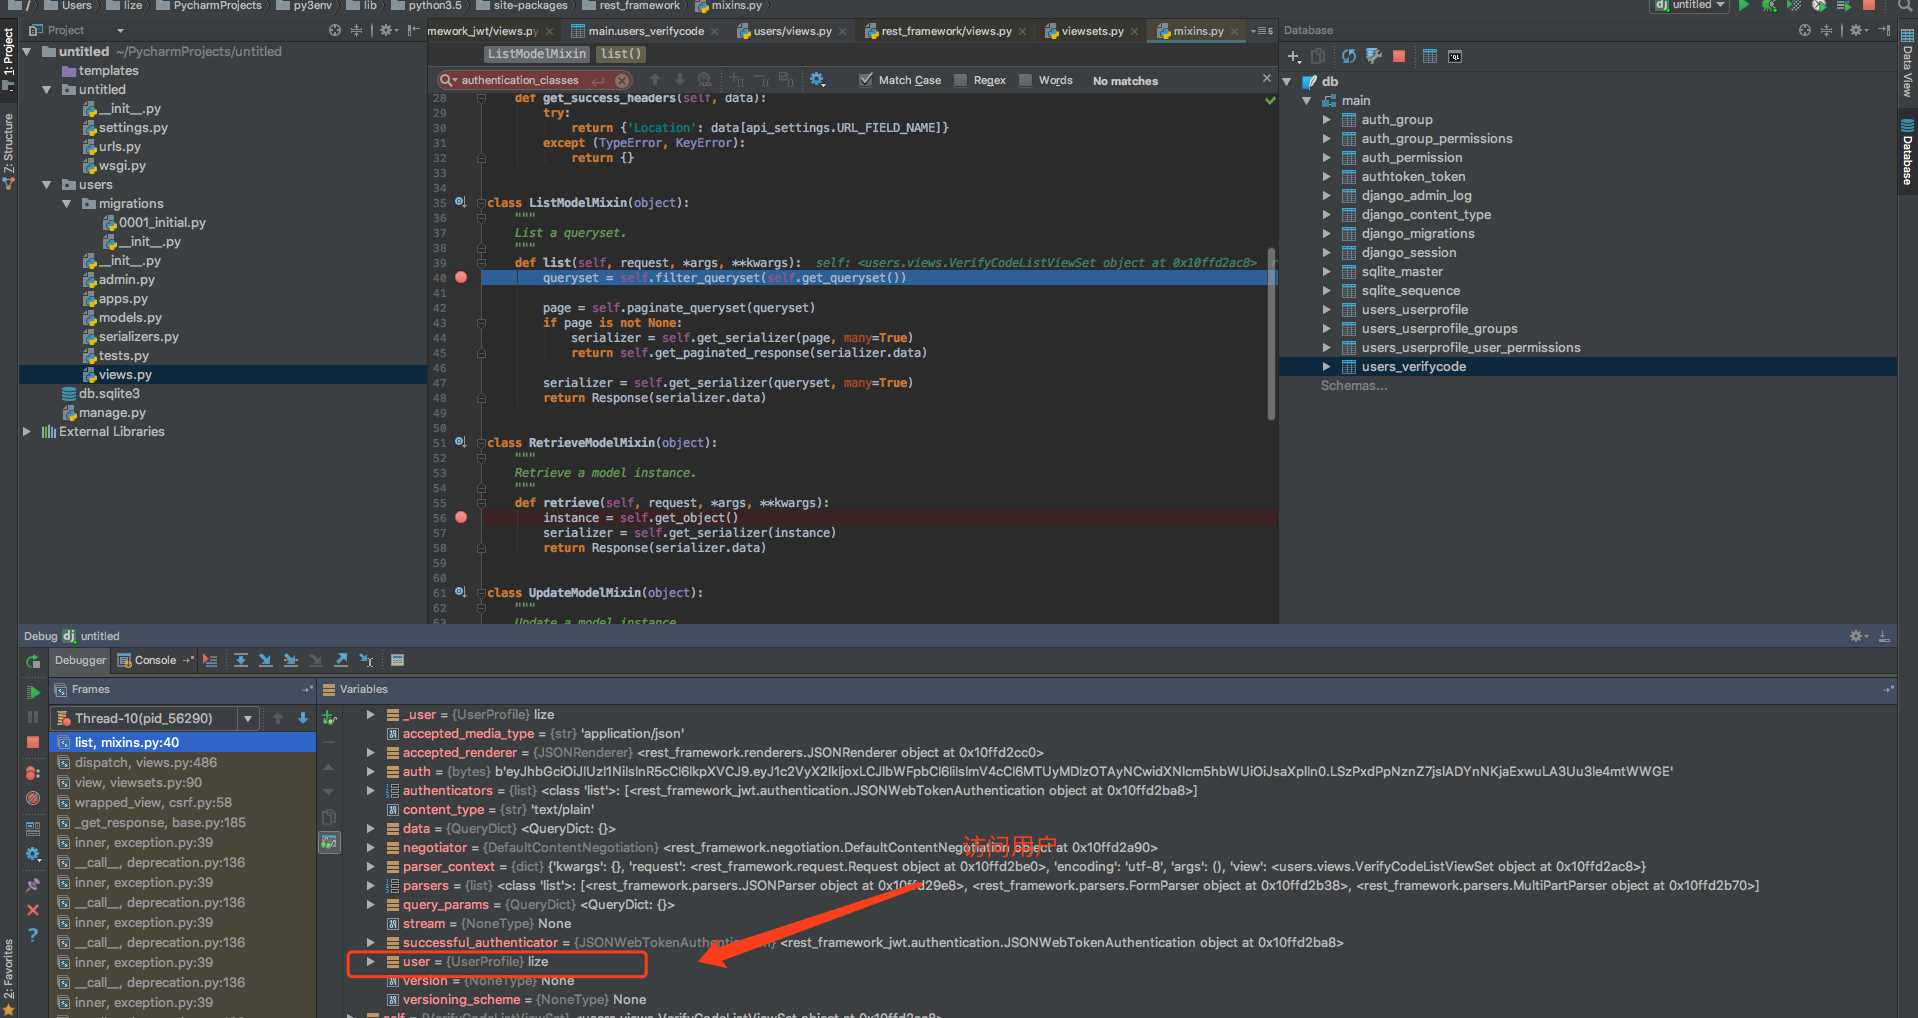Viewport: 1918px width, 1018px height.
Task: Click the Resume Program icon in the debugger
Action: pos(33,692)
